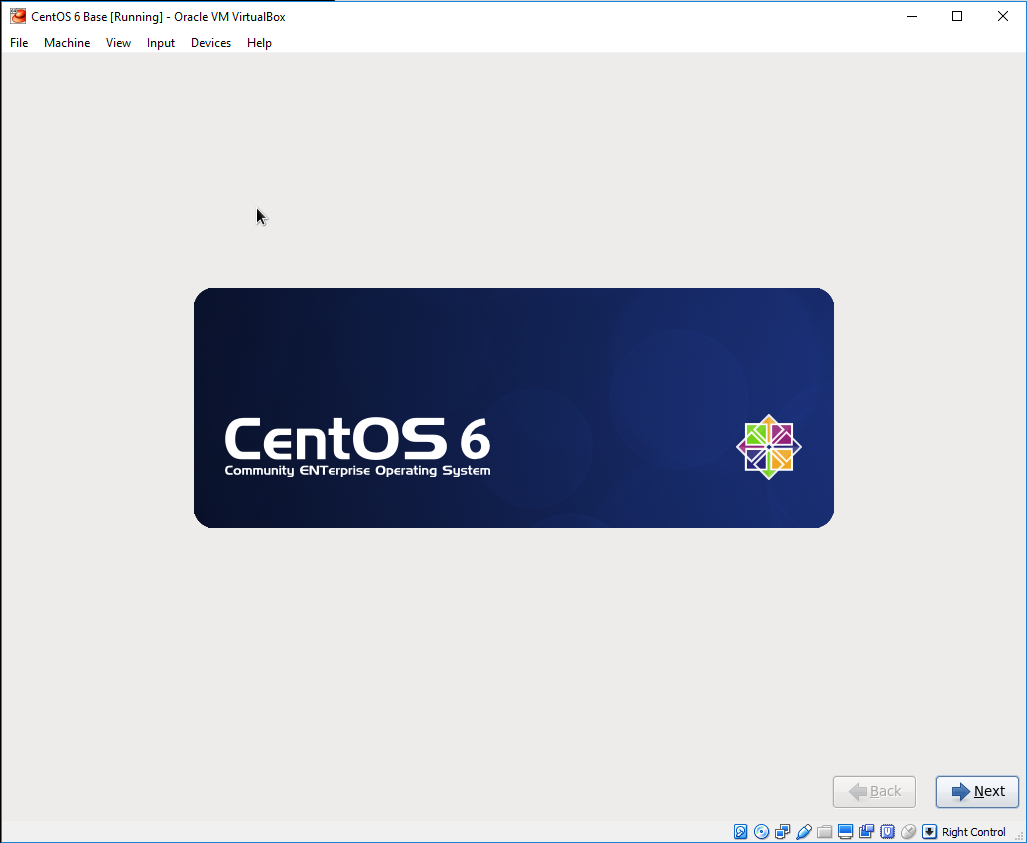Open the Devices menu

[211, 43]
